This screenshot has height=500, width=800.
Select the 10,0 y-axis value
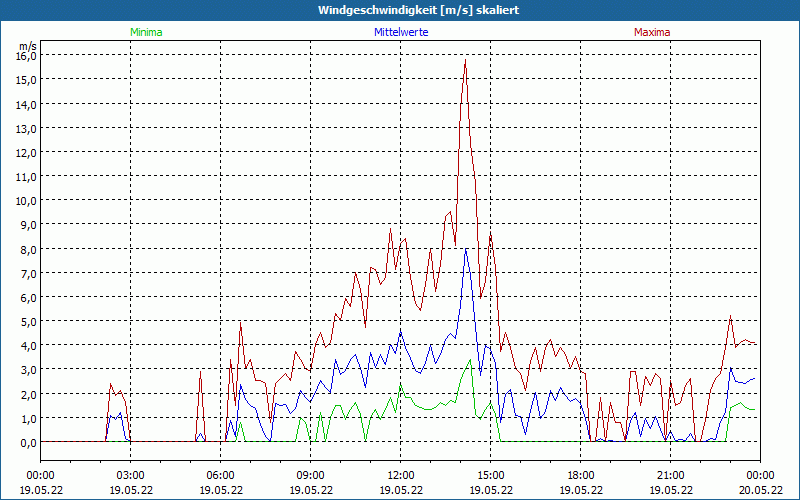pyautogui.click(x=26, y=201)
